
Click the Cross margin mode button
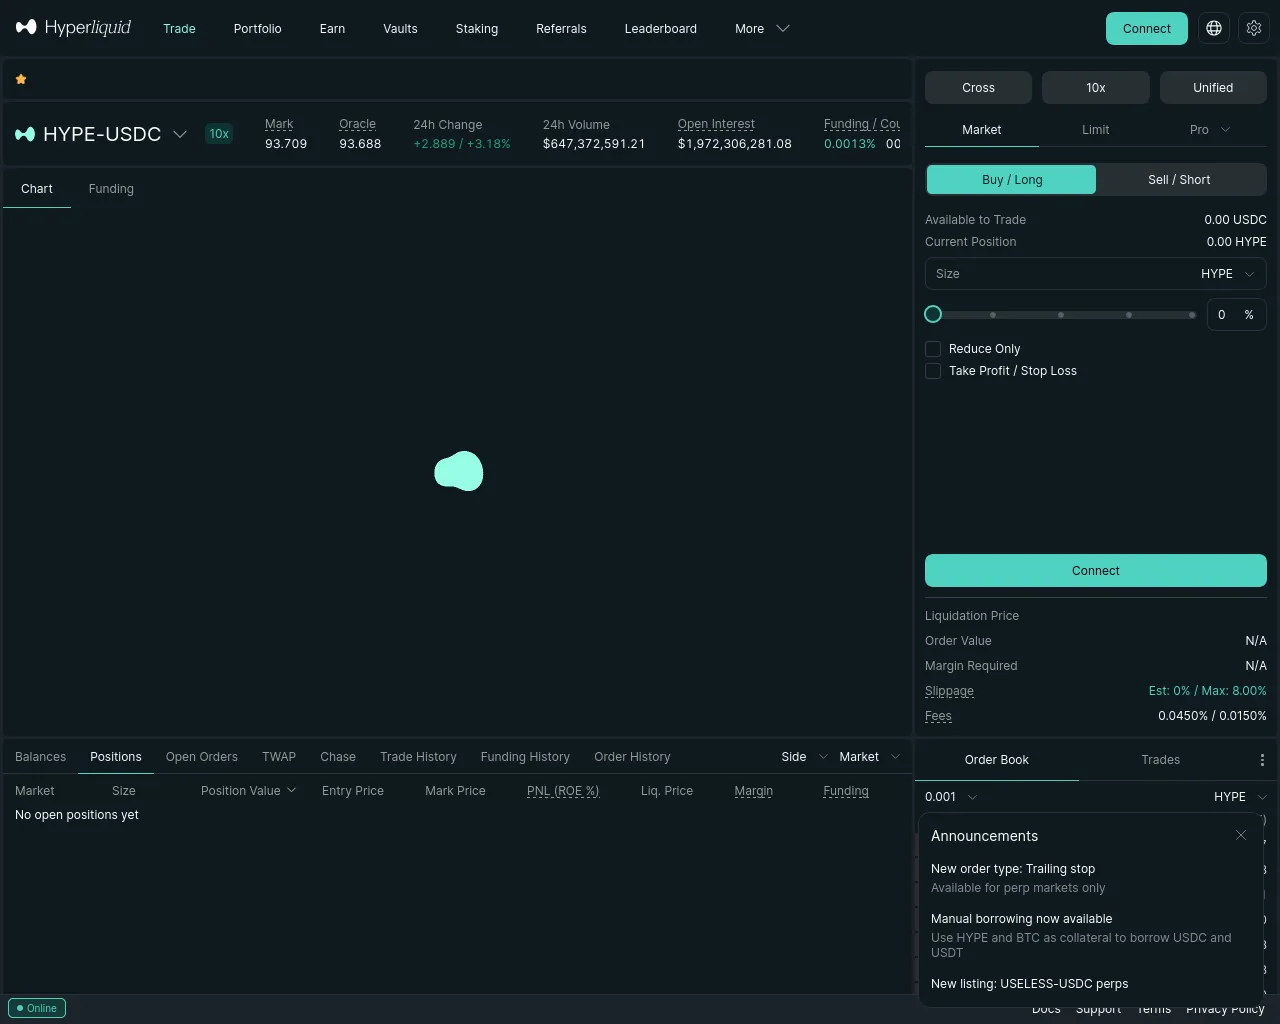[x=978, y=88]
